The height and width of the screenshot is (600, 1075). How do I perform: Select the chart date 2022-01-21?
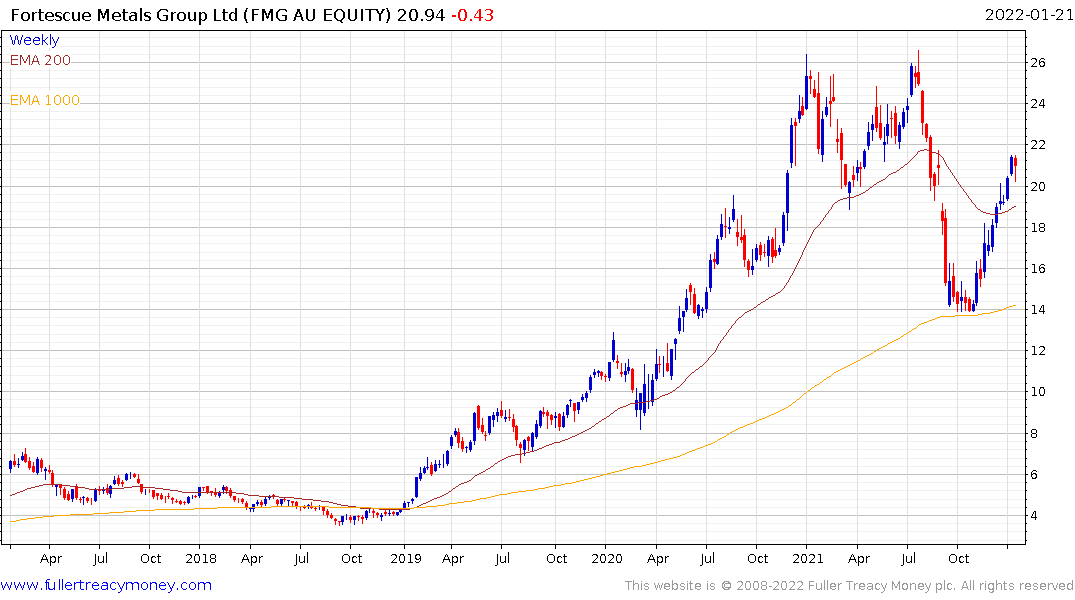(1028, 14)
